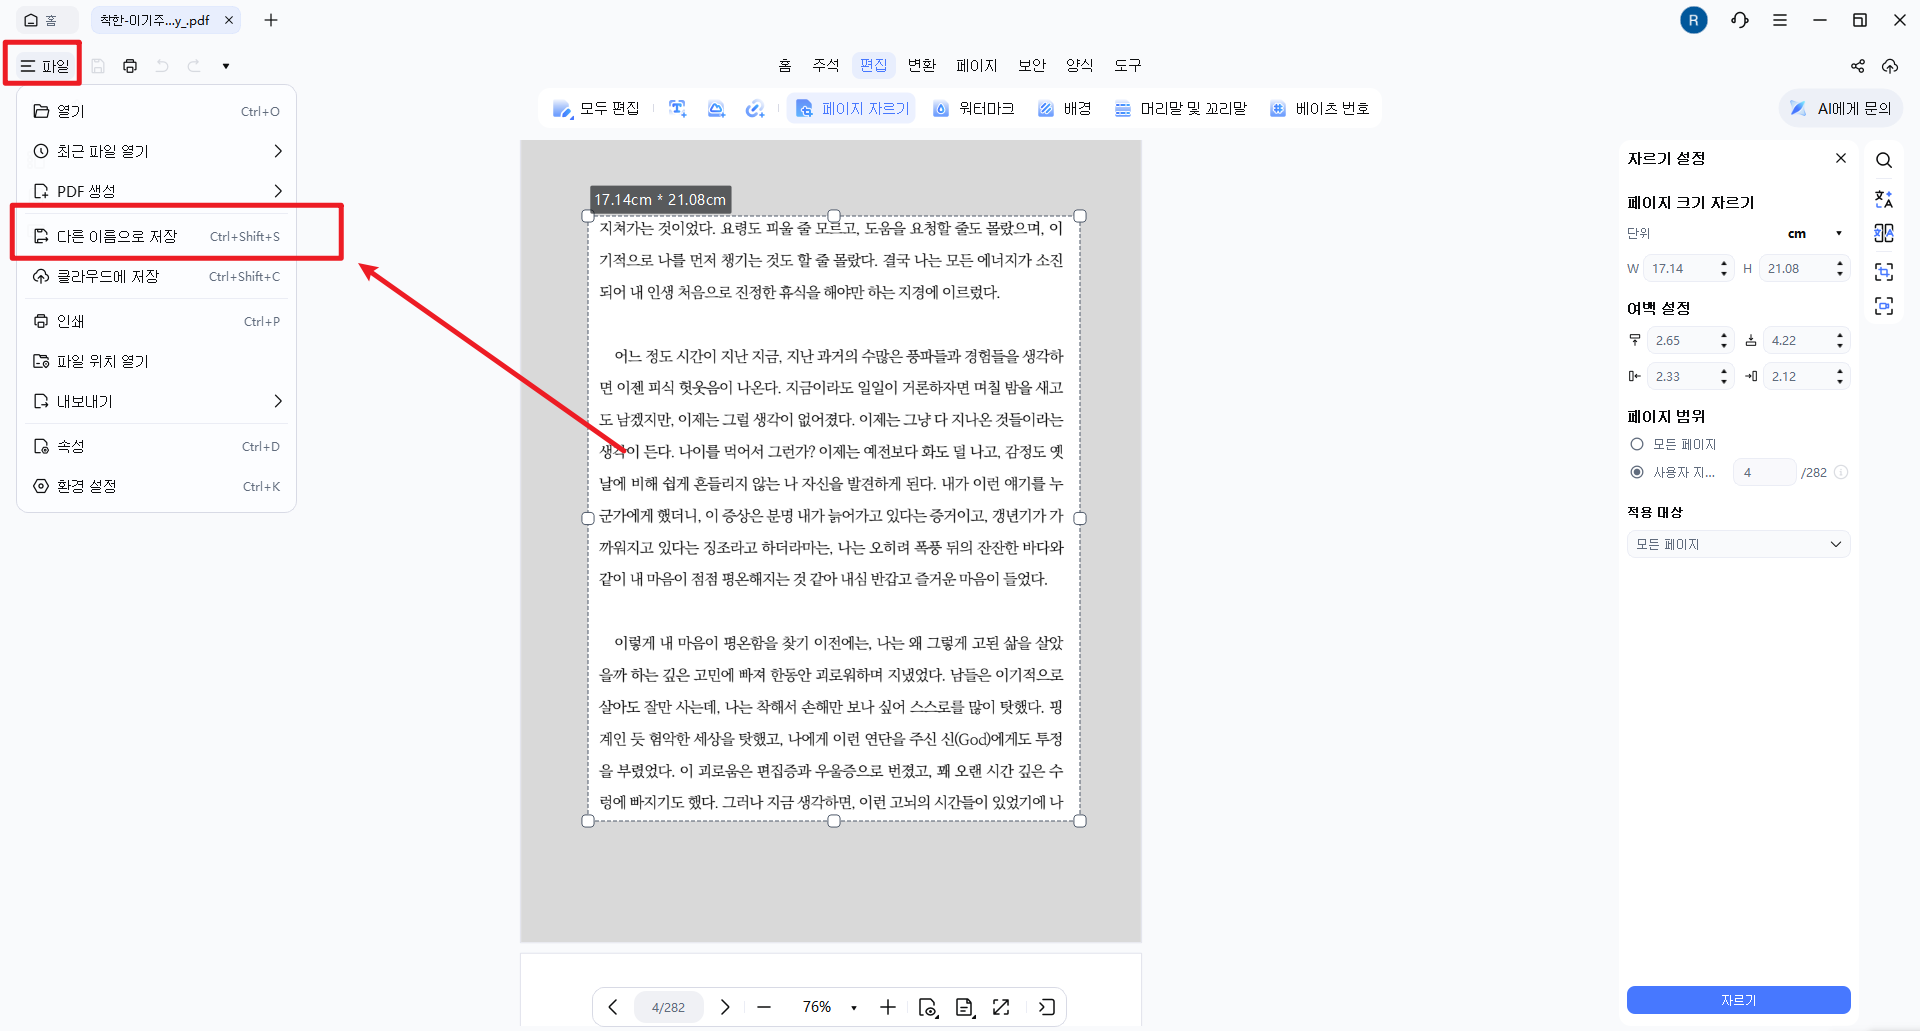Expand 최근 파일 열기 submenu

(x=157, y=151)
